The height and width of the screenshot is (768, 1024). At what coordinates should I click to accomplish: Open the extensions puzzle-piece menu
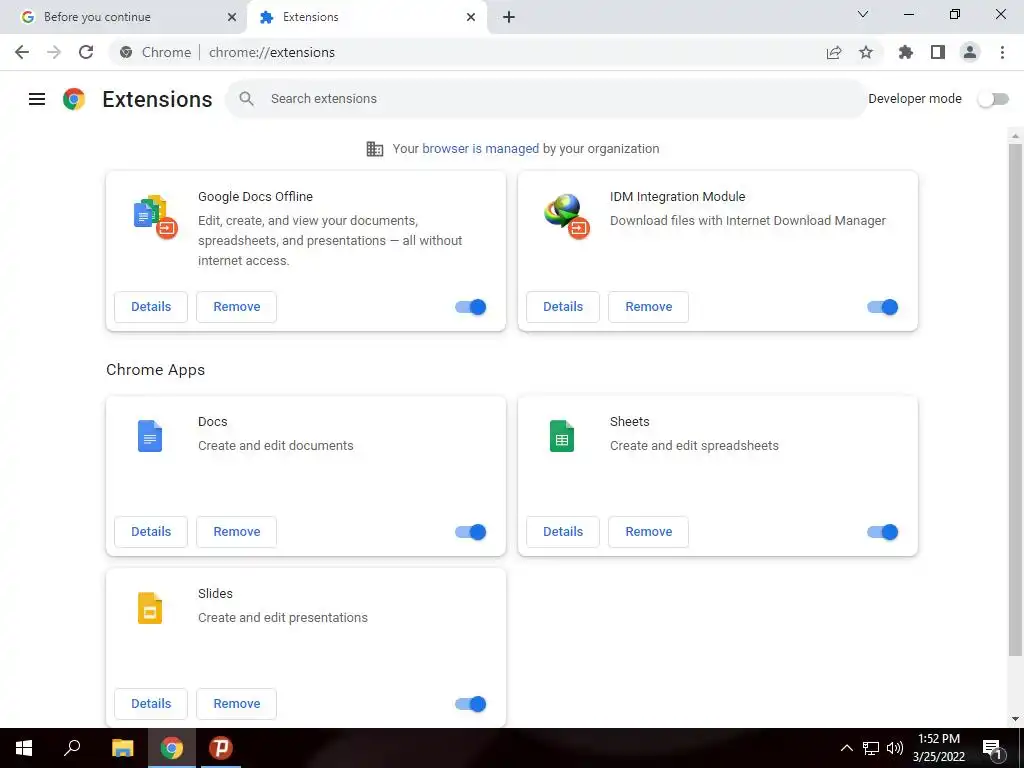click(x=906, y=52)
